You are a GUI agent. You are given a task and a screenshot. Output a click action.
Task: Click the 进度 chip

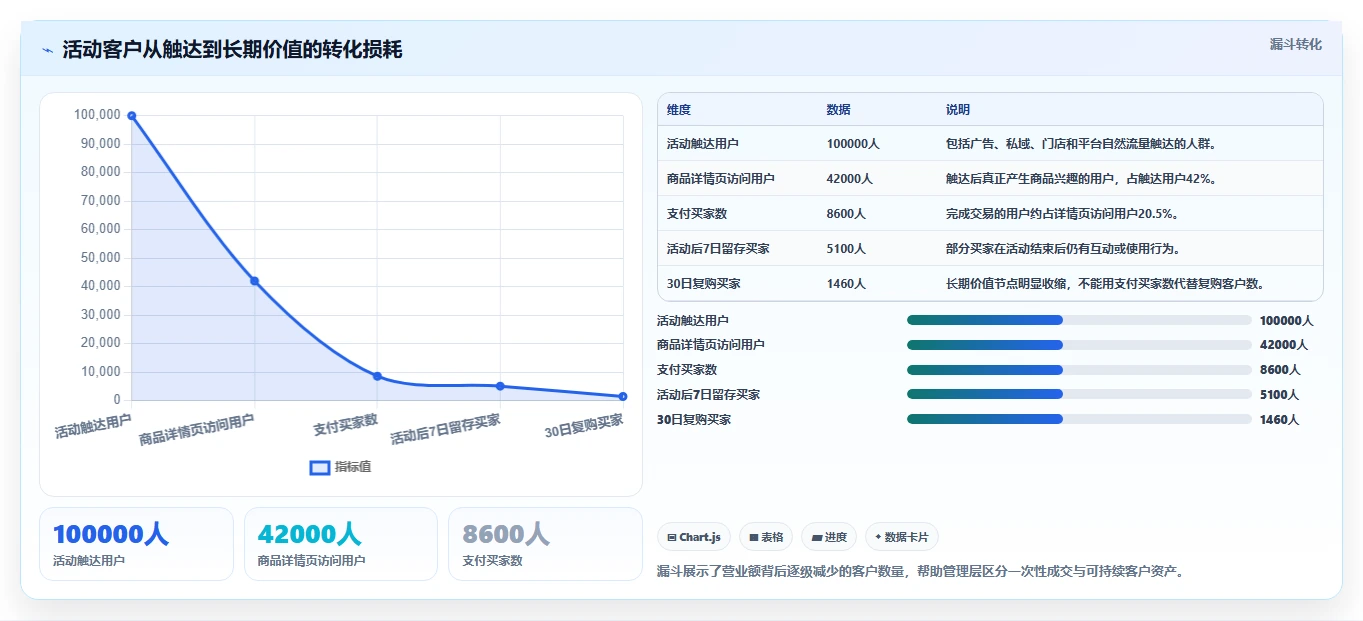pos(829,537)
